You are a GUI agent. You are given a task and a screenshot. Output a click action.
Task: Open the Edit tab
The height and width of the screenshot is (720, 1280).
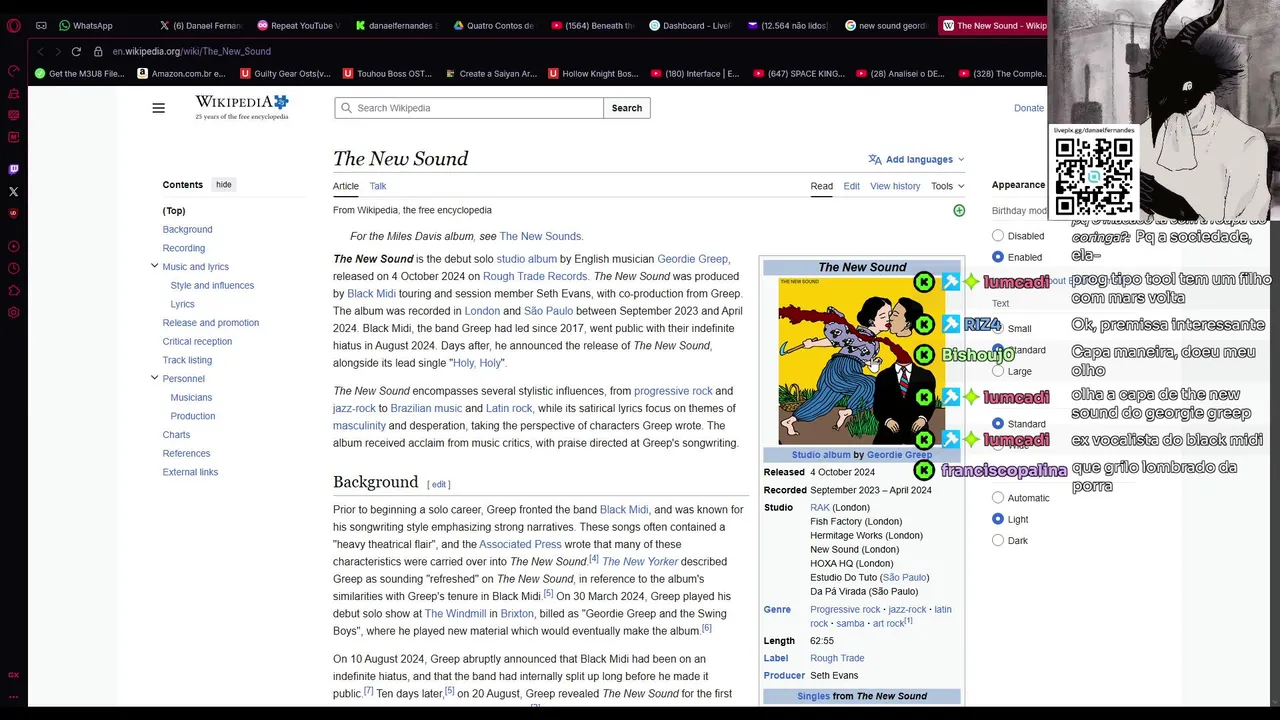851,186
